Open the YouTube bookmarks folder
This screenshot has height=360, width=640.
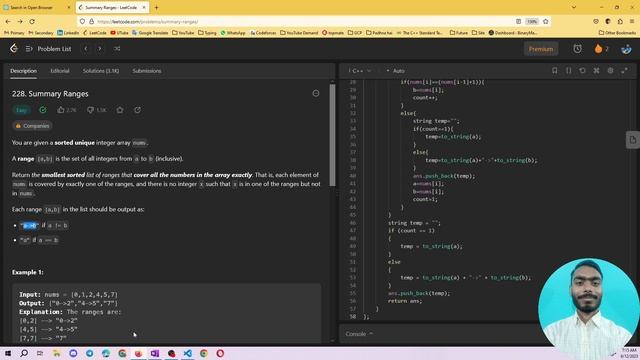click(183, 33)
